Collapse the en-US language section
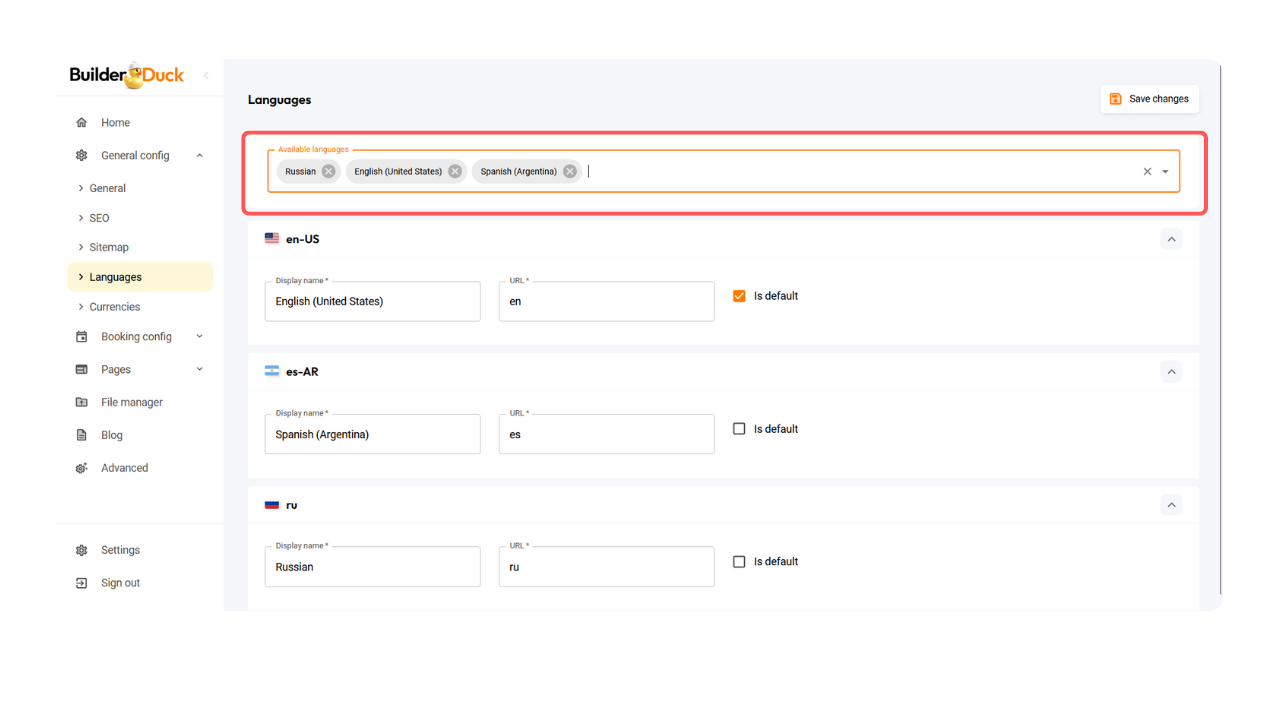The width and height of the screenshot is (1280, 720). tap(1171, 239)
